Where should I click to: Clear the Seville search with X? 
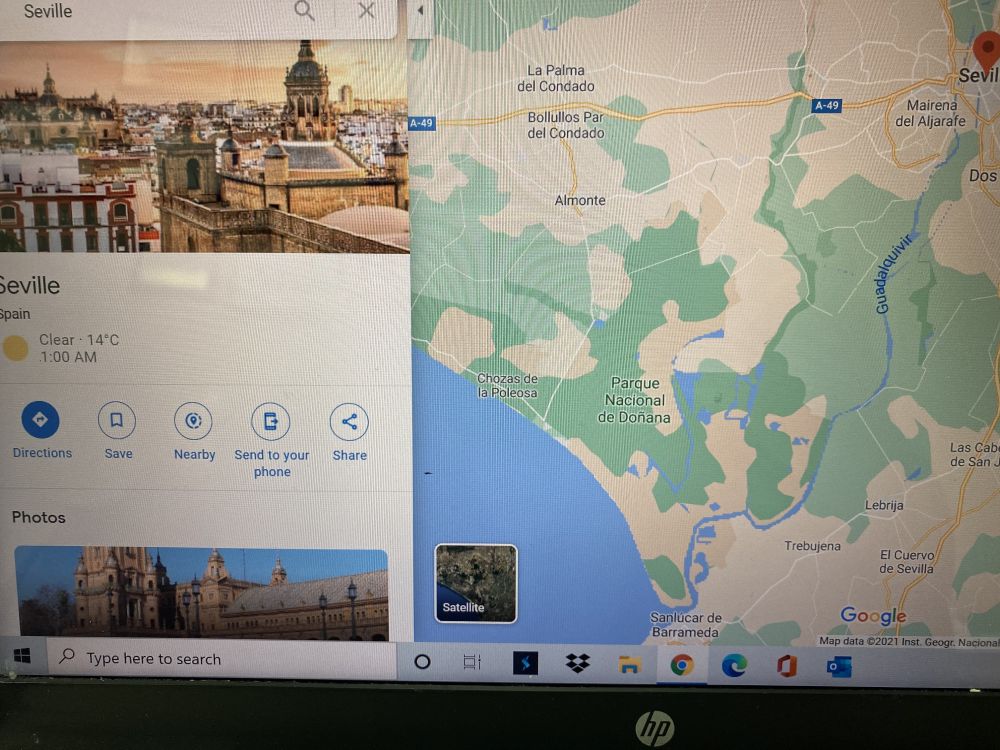coord(366,10)
